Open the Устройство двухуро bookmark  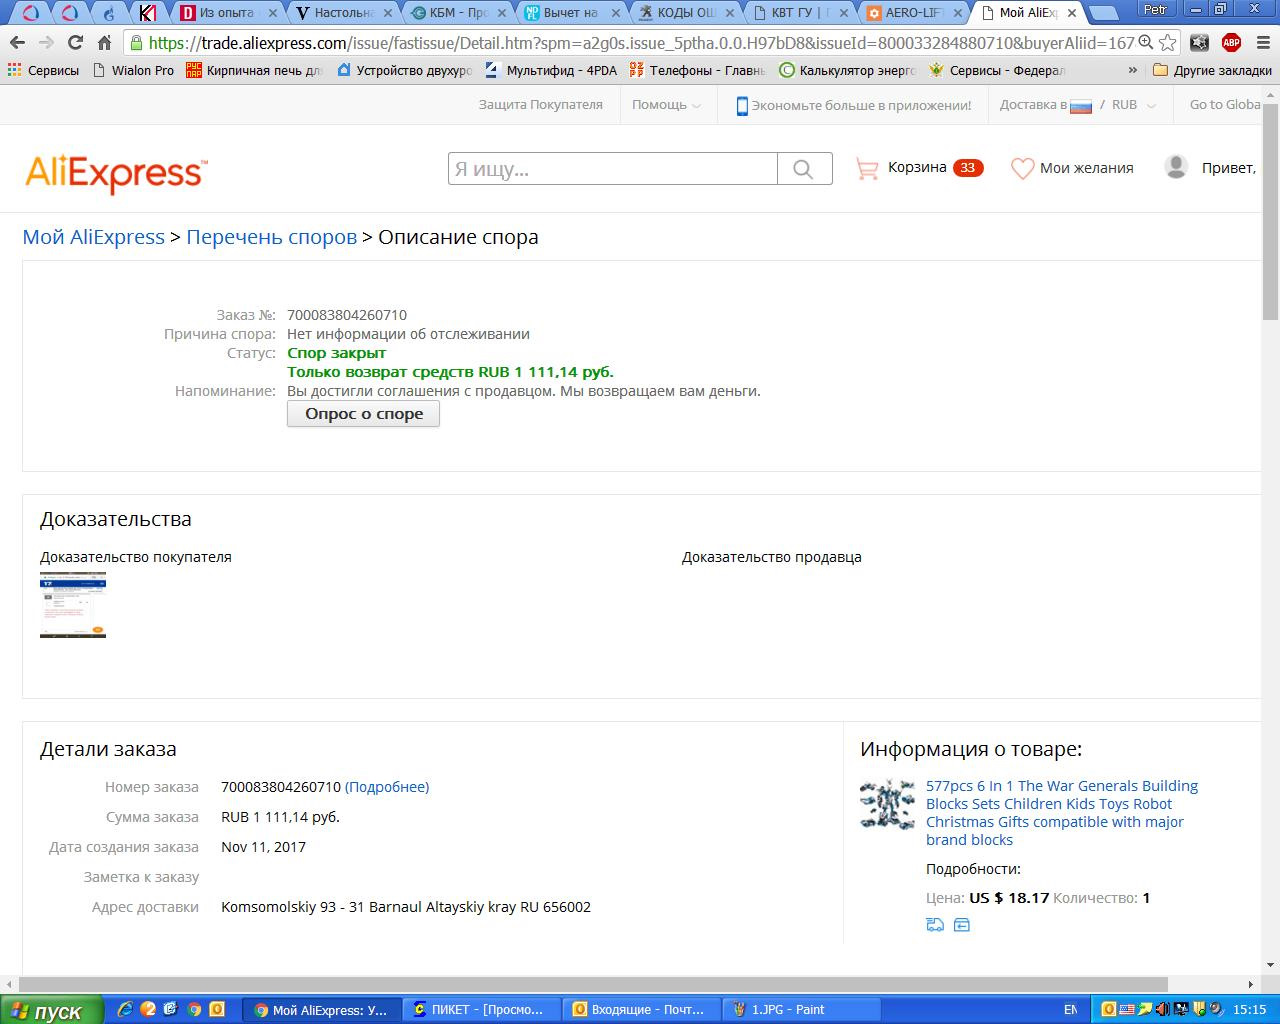click(x=404, y=70)
